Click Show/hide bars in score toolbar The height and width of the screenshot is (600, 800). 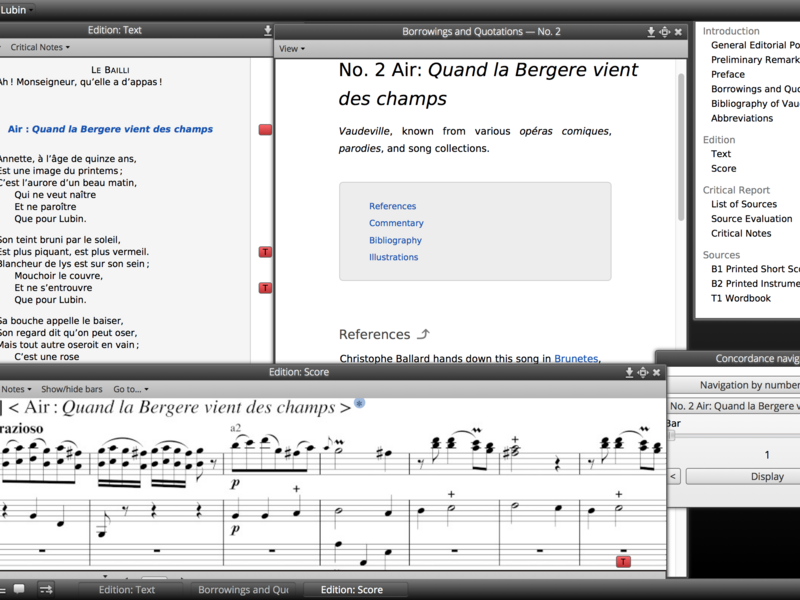pyautogui.click(x=71, y=389)
